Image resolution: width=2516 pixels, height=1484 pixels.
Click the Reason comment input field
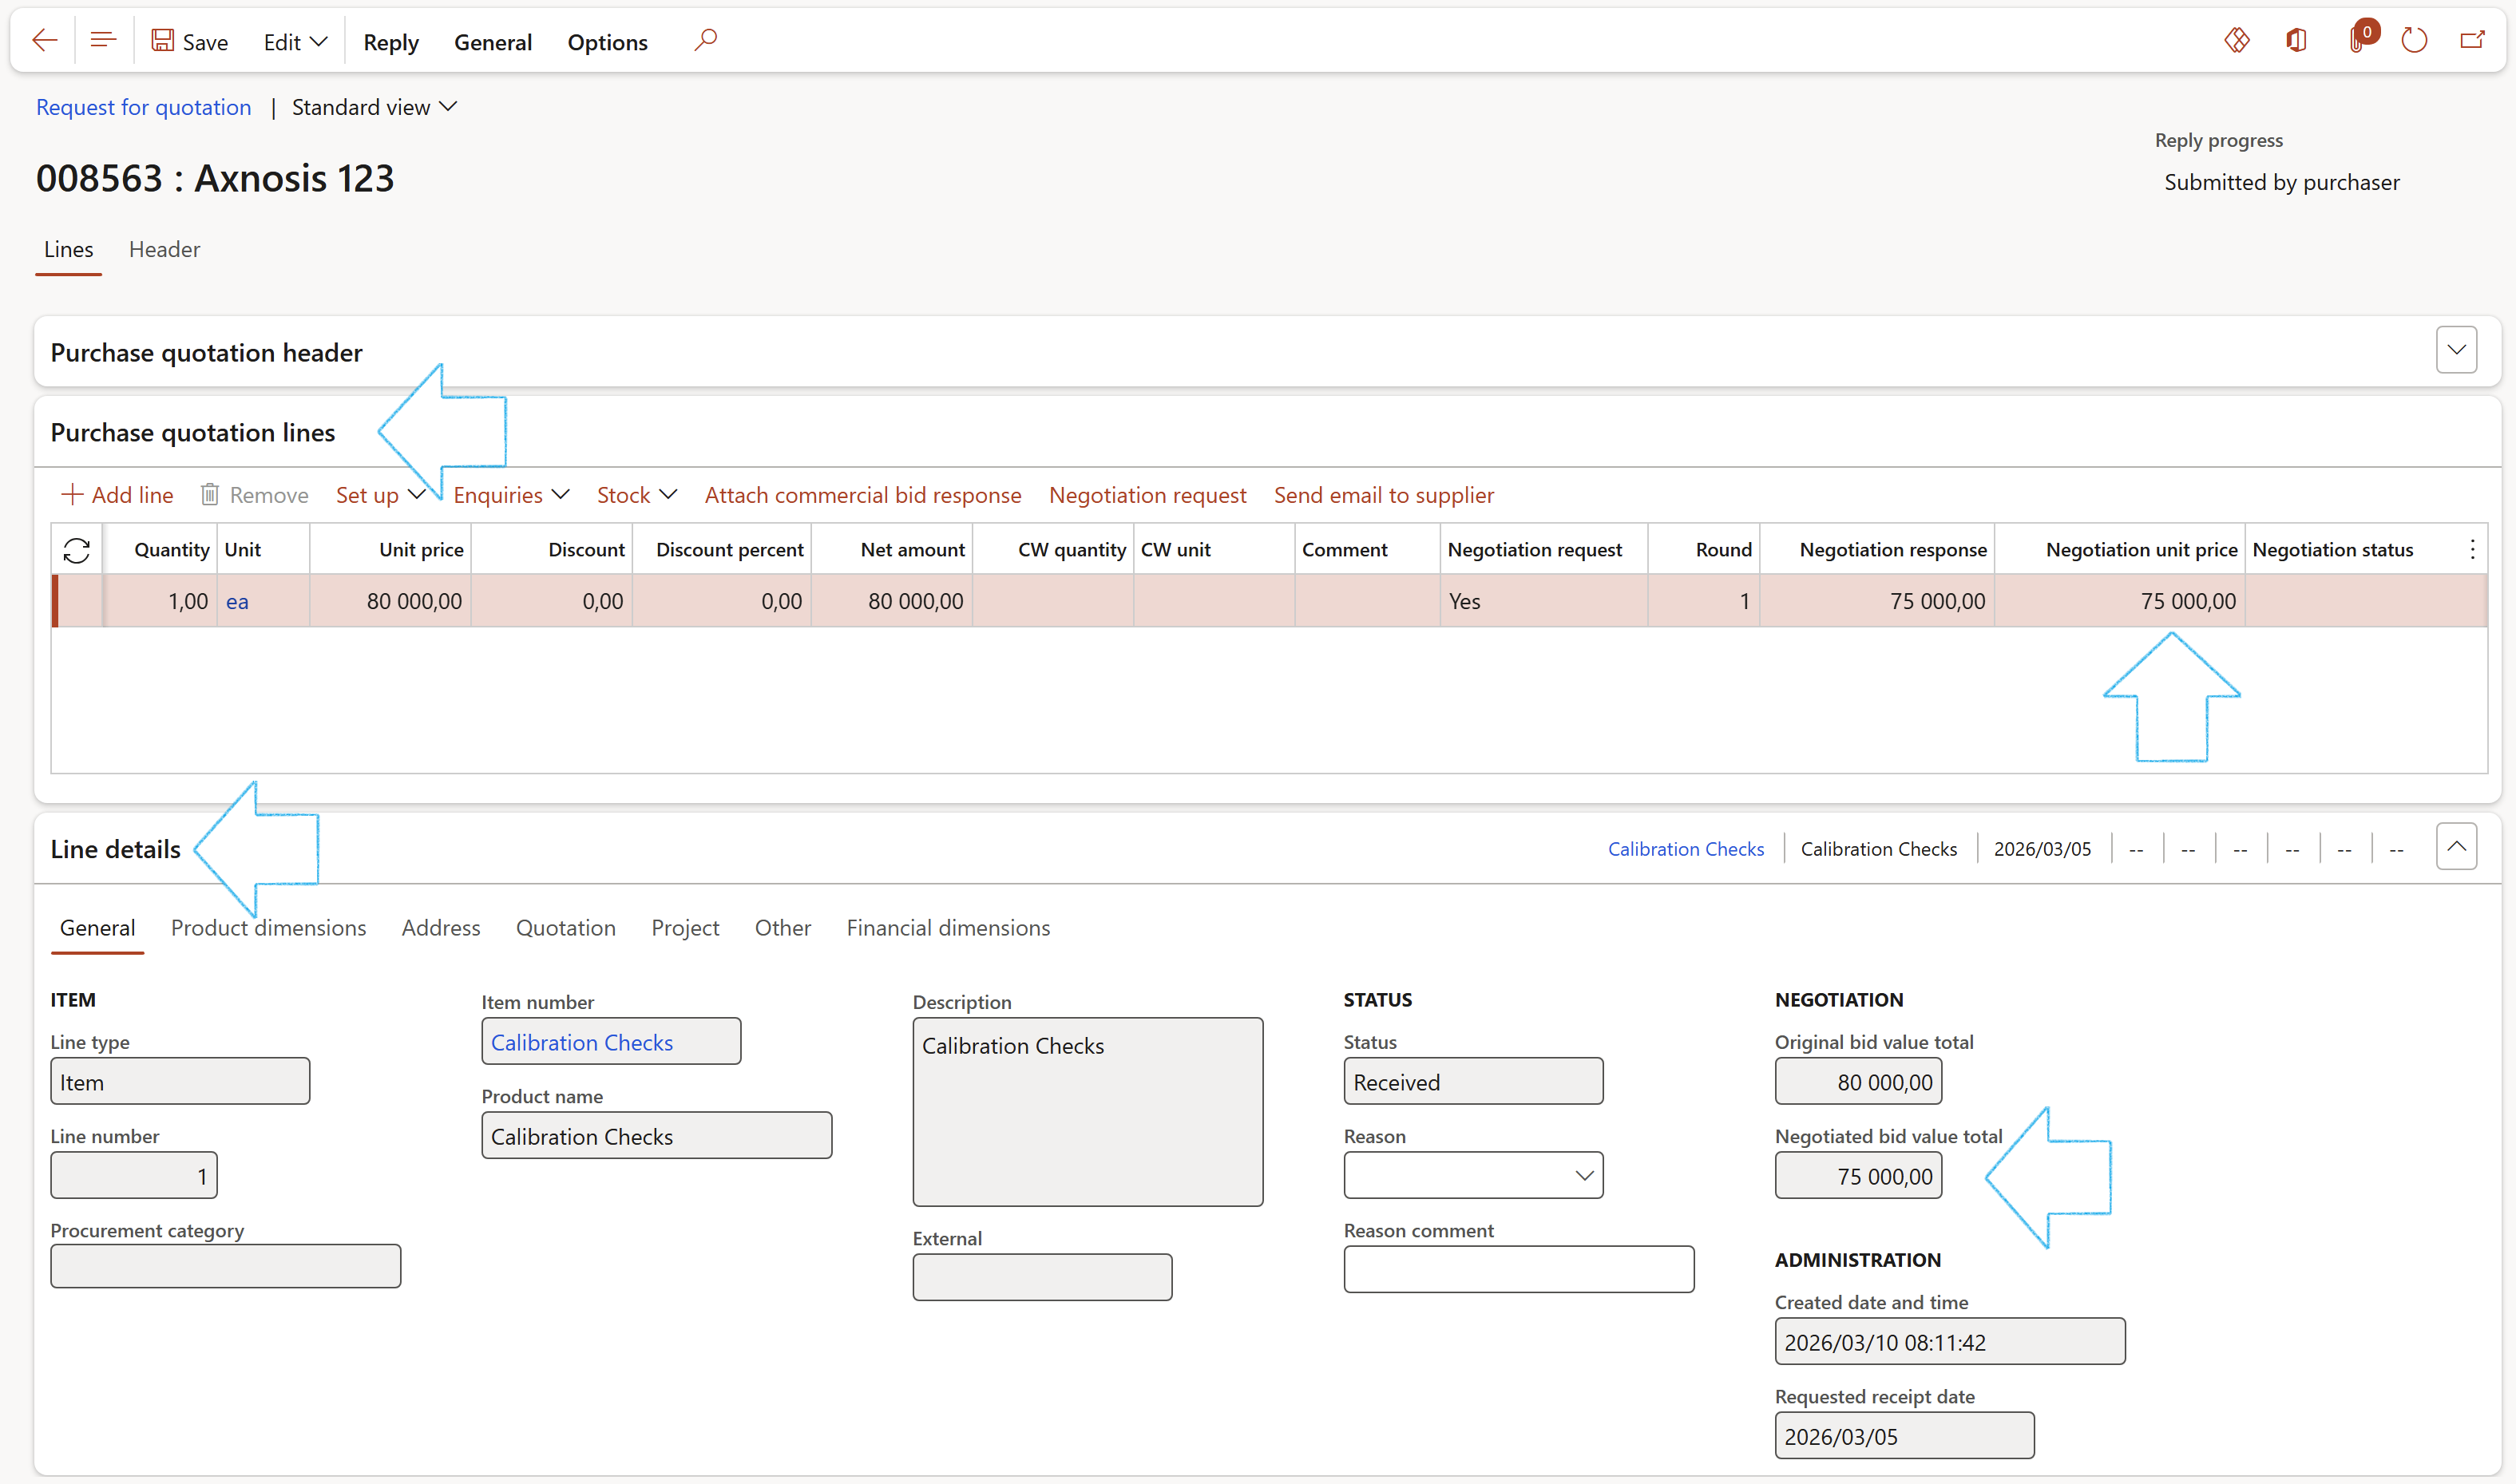point(1518,1269)
